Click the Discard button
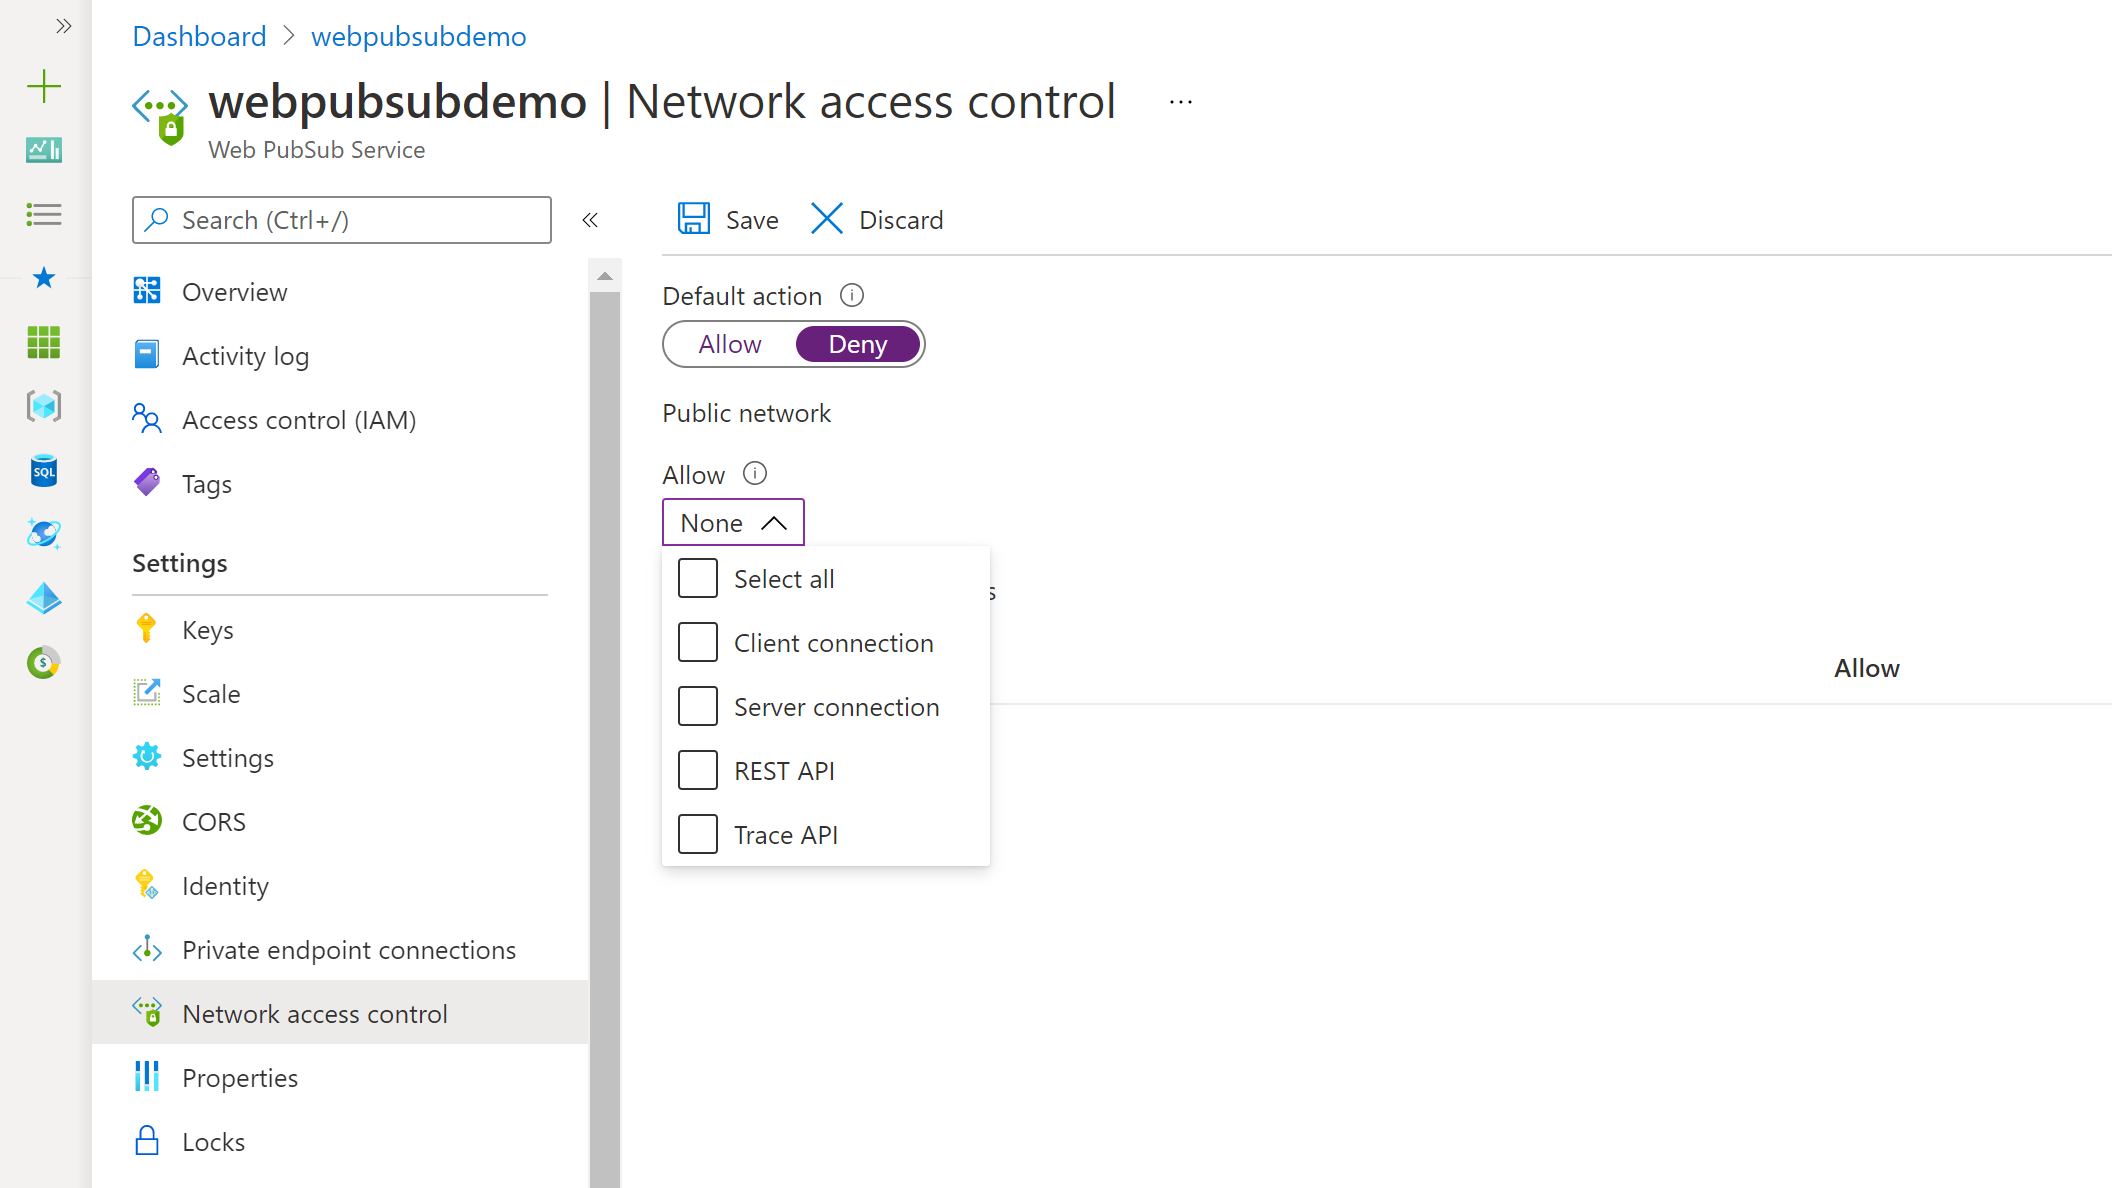2112x1188 pixels. [x=878, y=219]
